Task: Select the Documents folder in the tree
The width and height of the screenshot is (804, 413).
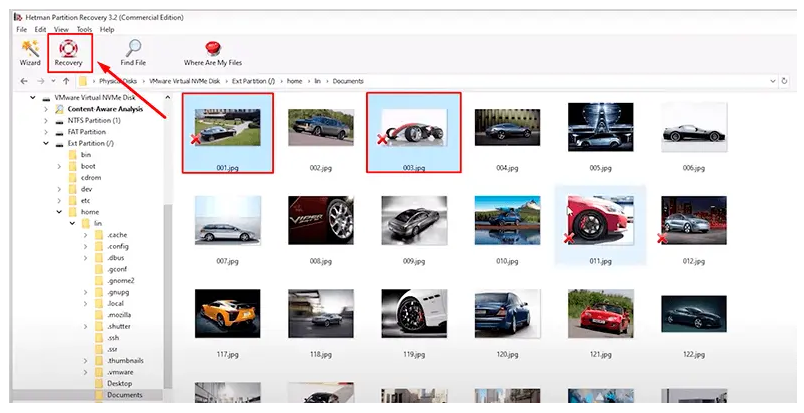Action: 125,395
